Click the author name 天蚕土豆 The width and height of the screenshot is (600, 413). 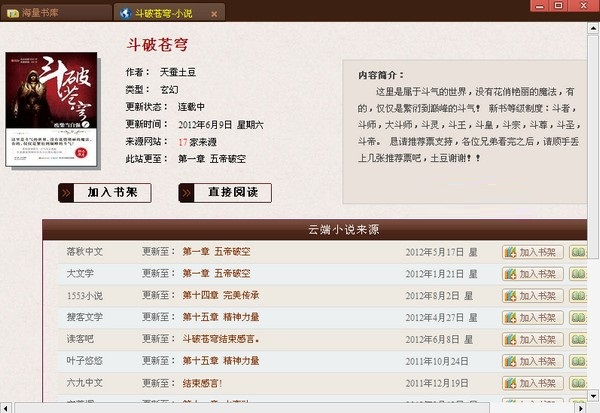tap(178, 72)
